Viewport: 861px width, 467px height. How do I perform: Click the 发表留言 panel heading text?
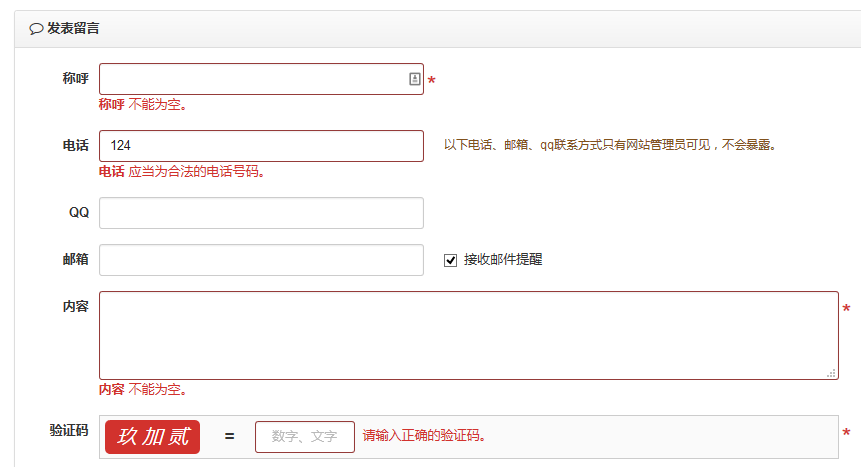(73, 29)
